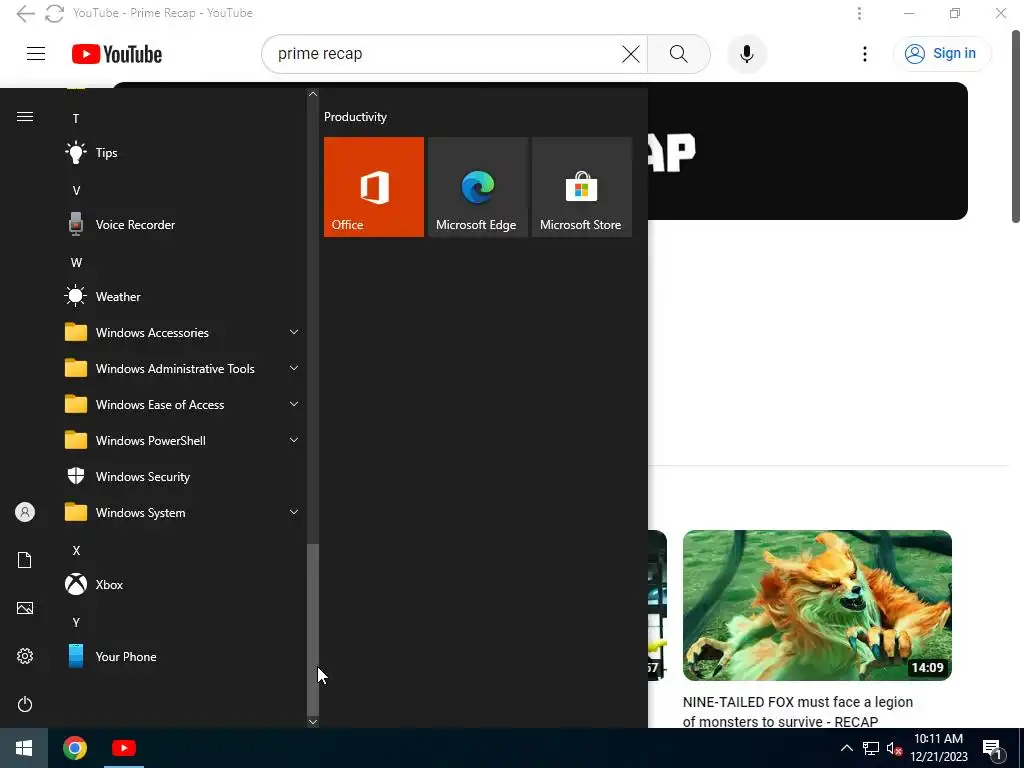Expand the Start menu hamburger
Image resolution: width=1024 pixels, height=768 pixels.
coord(25,117)
